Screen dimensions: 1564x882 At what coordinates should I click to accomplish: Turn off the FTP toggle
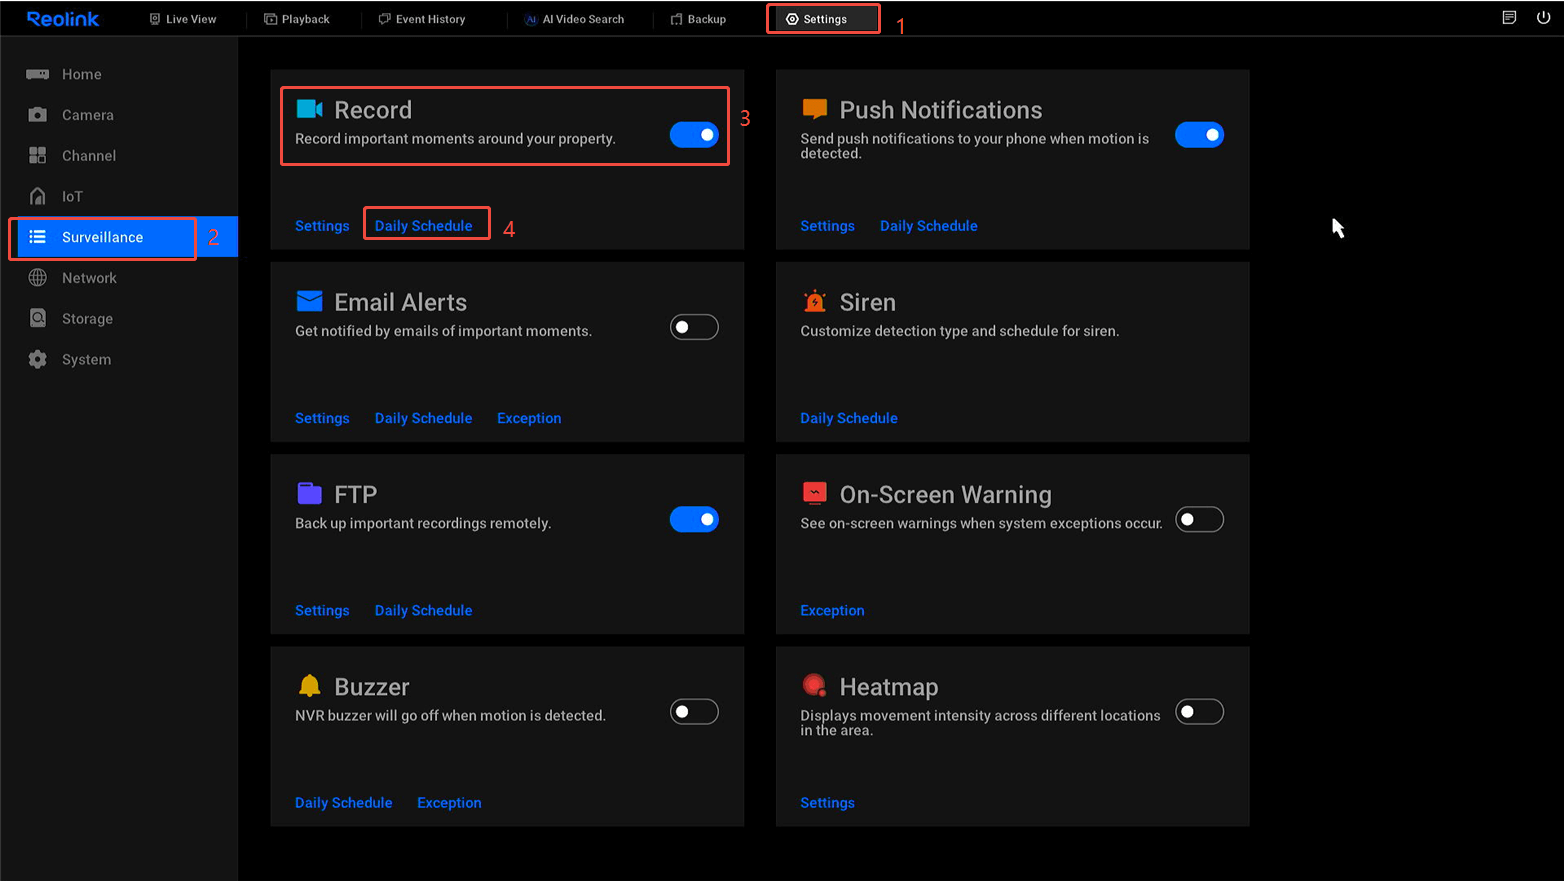[x=694, y=520]
